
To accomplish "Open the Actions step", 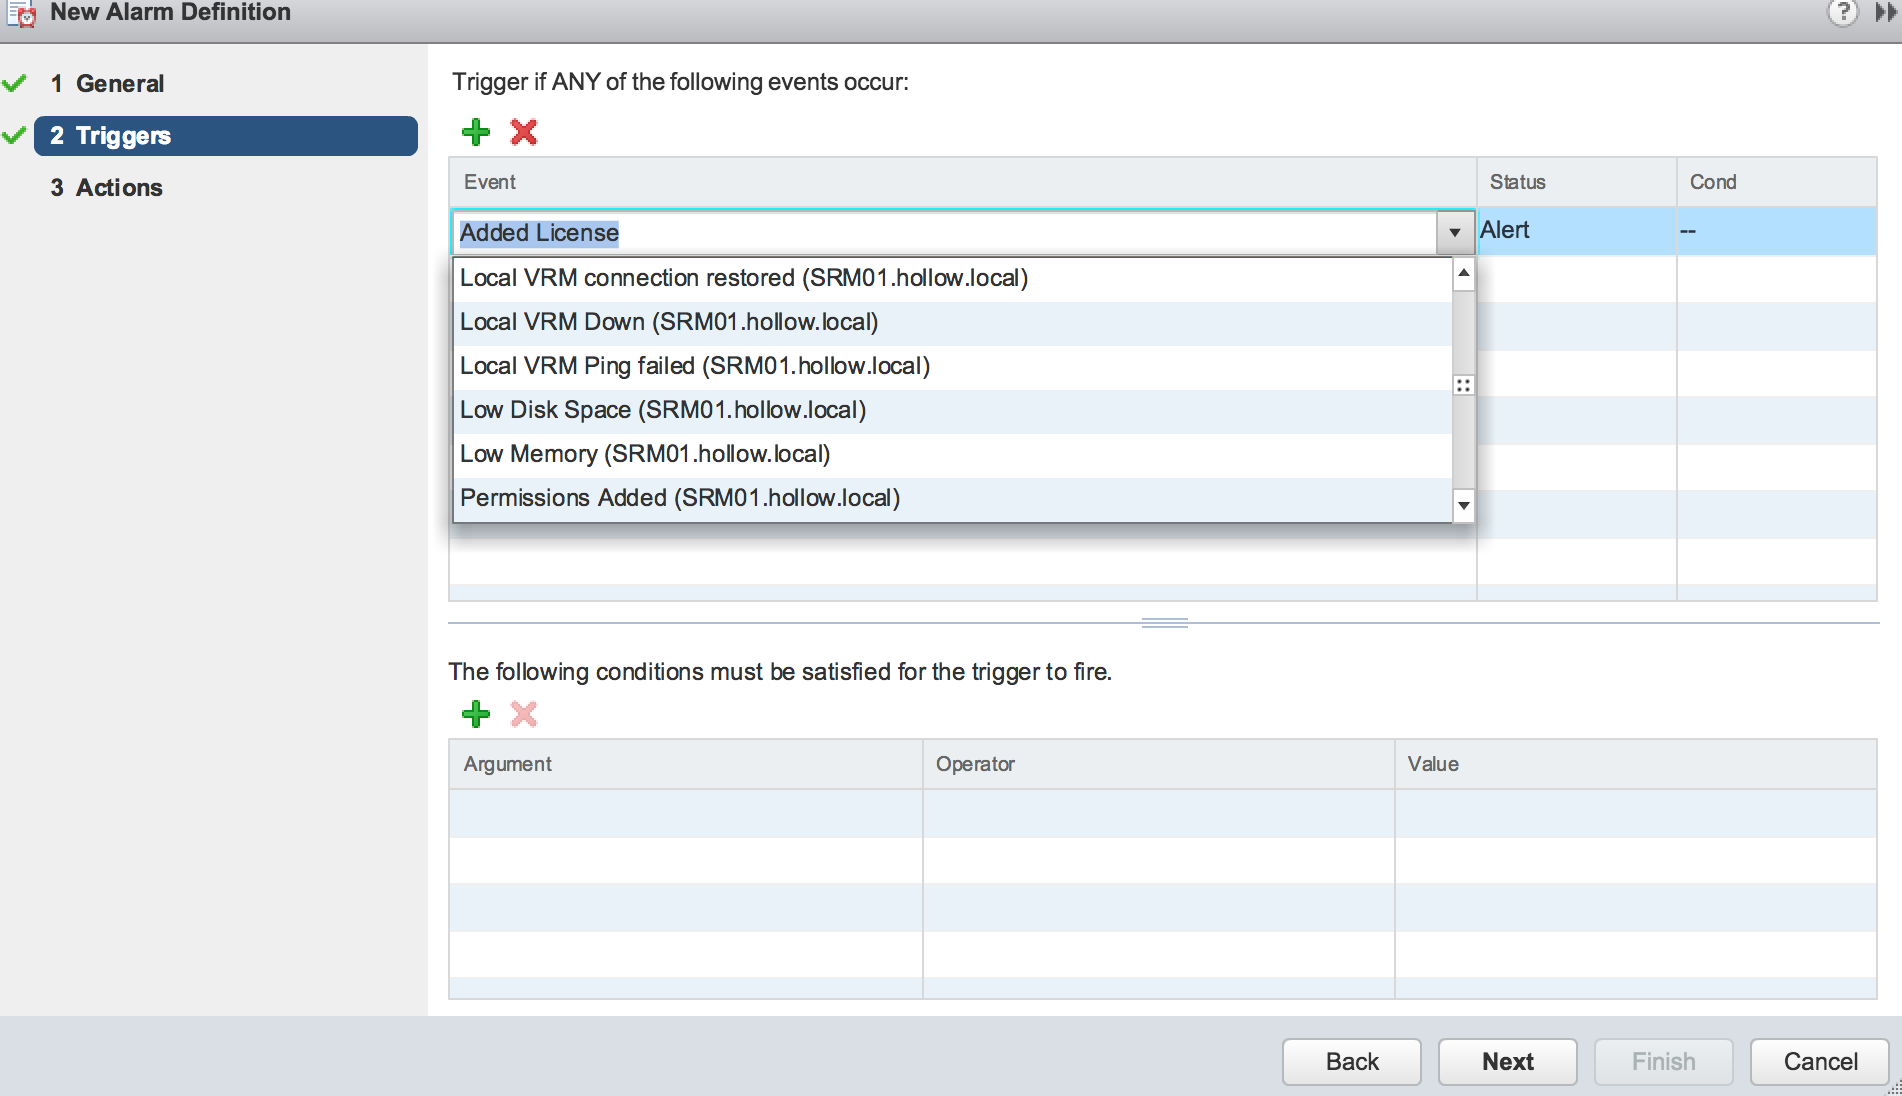I will [x=118, y=188].
